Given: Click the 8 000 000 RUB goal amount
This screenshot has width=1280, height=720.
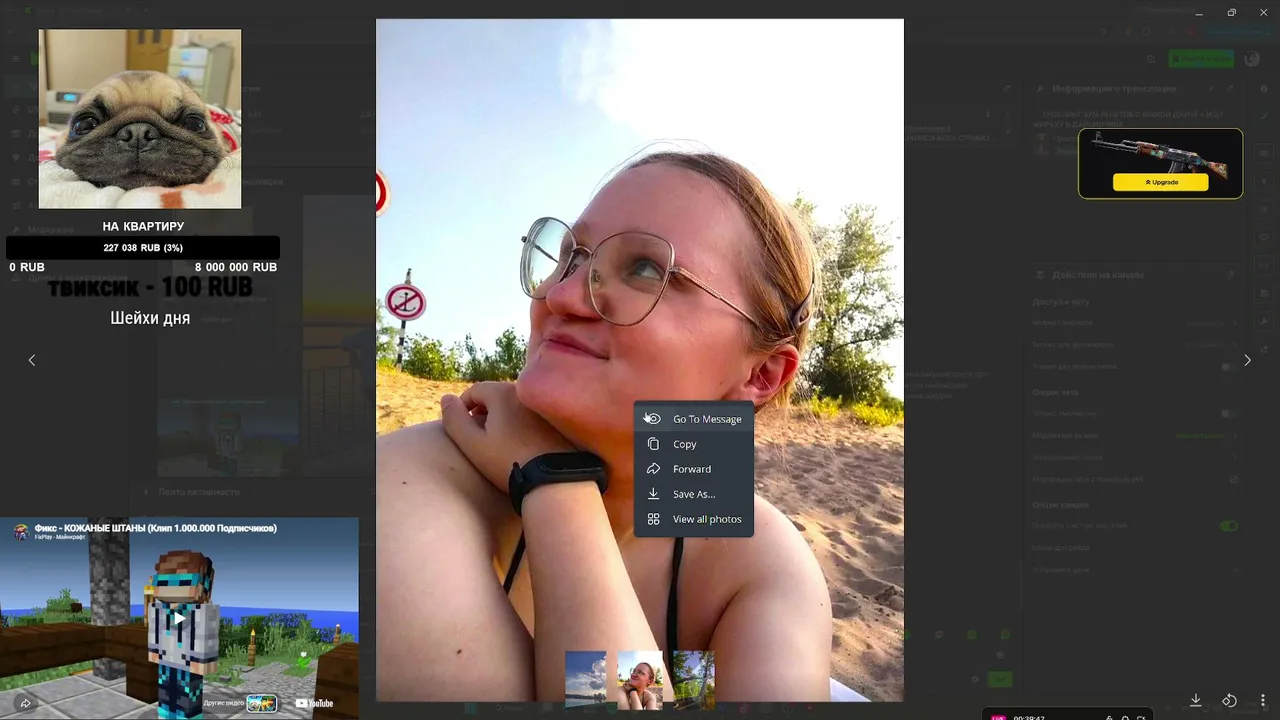Looking at the screenshot, I should [x=236, y=268].
